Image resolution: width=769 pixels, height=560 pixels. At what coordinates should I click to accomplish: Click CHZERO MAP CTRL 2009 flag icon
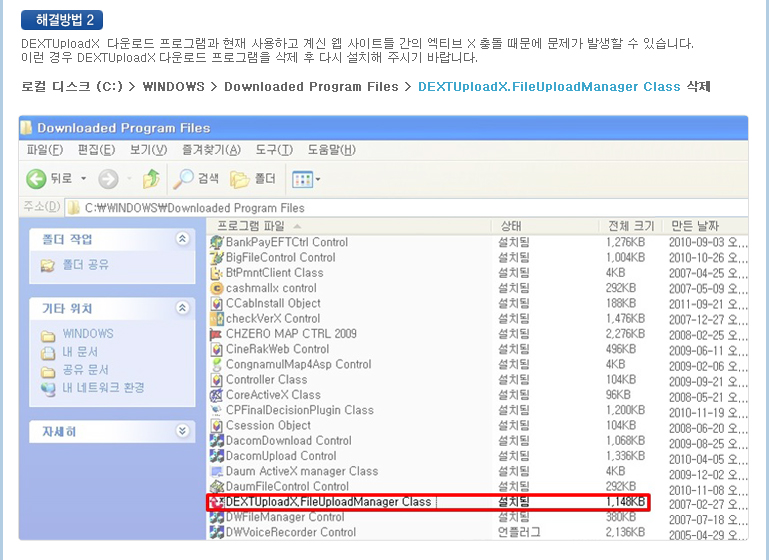[x=216, y=334]
